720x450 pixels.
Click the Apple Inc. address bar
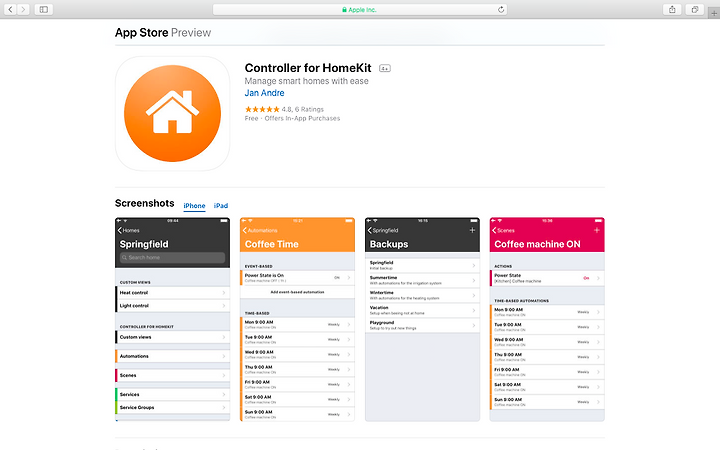click(360, 9)
